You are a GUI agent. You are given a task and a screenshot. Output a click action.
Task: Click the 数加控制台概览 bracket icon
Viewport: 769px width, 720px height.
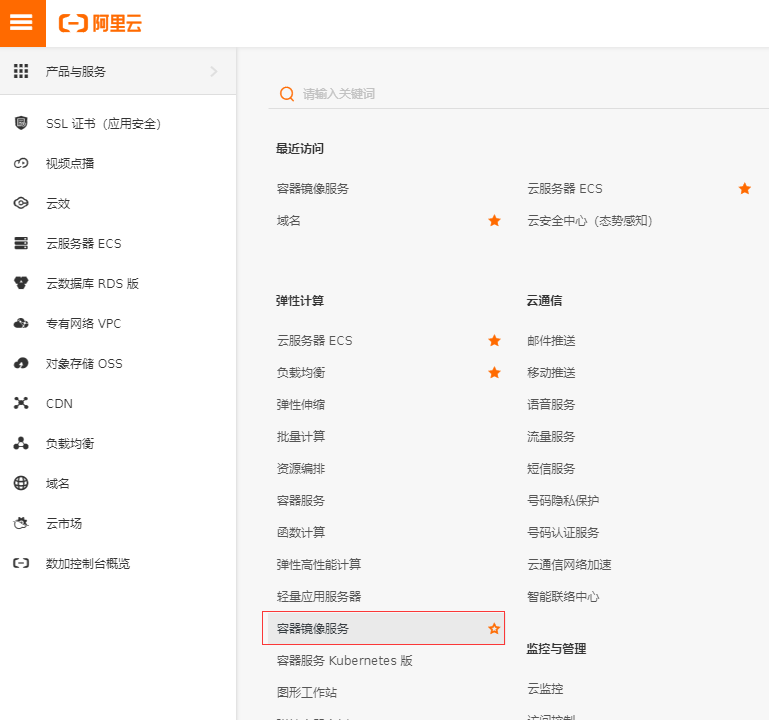(21, 563)
